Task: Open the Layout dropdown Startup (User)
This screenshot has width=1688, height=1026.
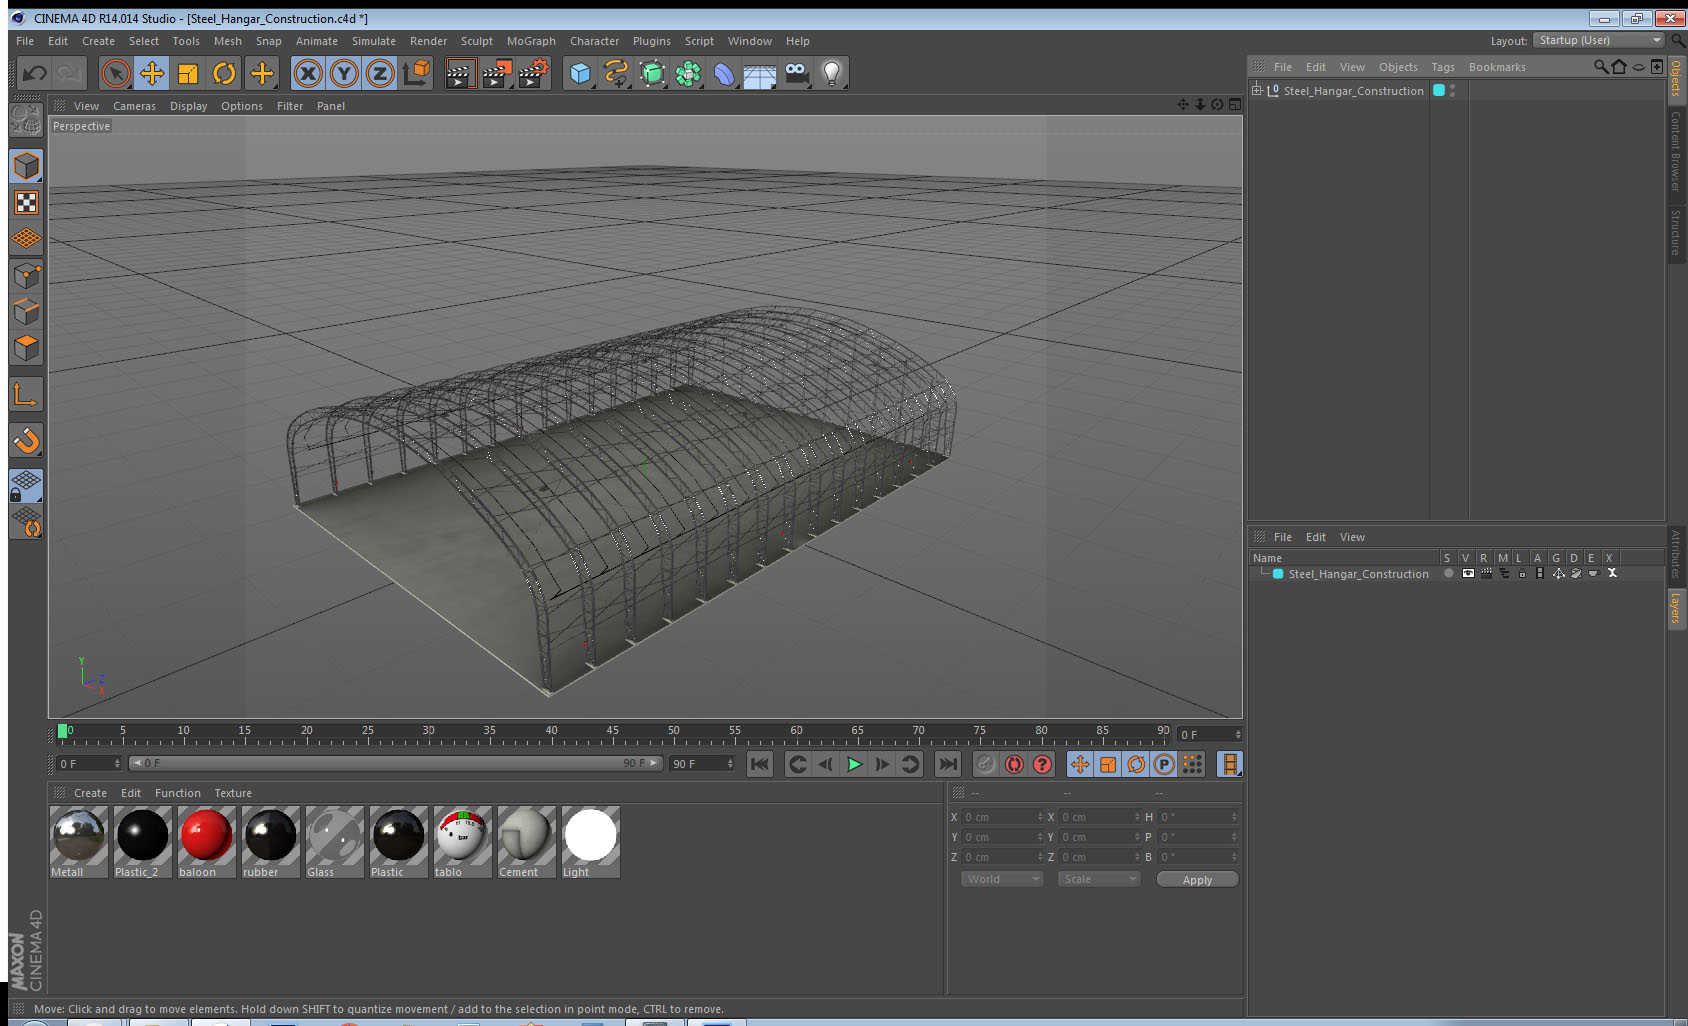Action: [1599, 40]
